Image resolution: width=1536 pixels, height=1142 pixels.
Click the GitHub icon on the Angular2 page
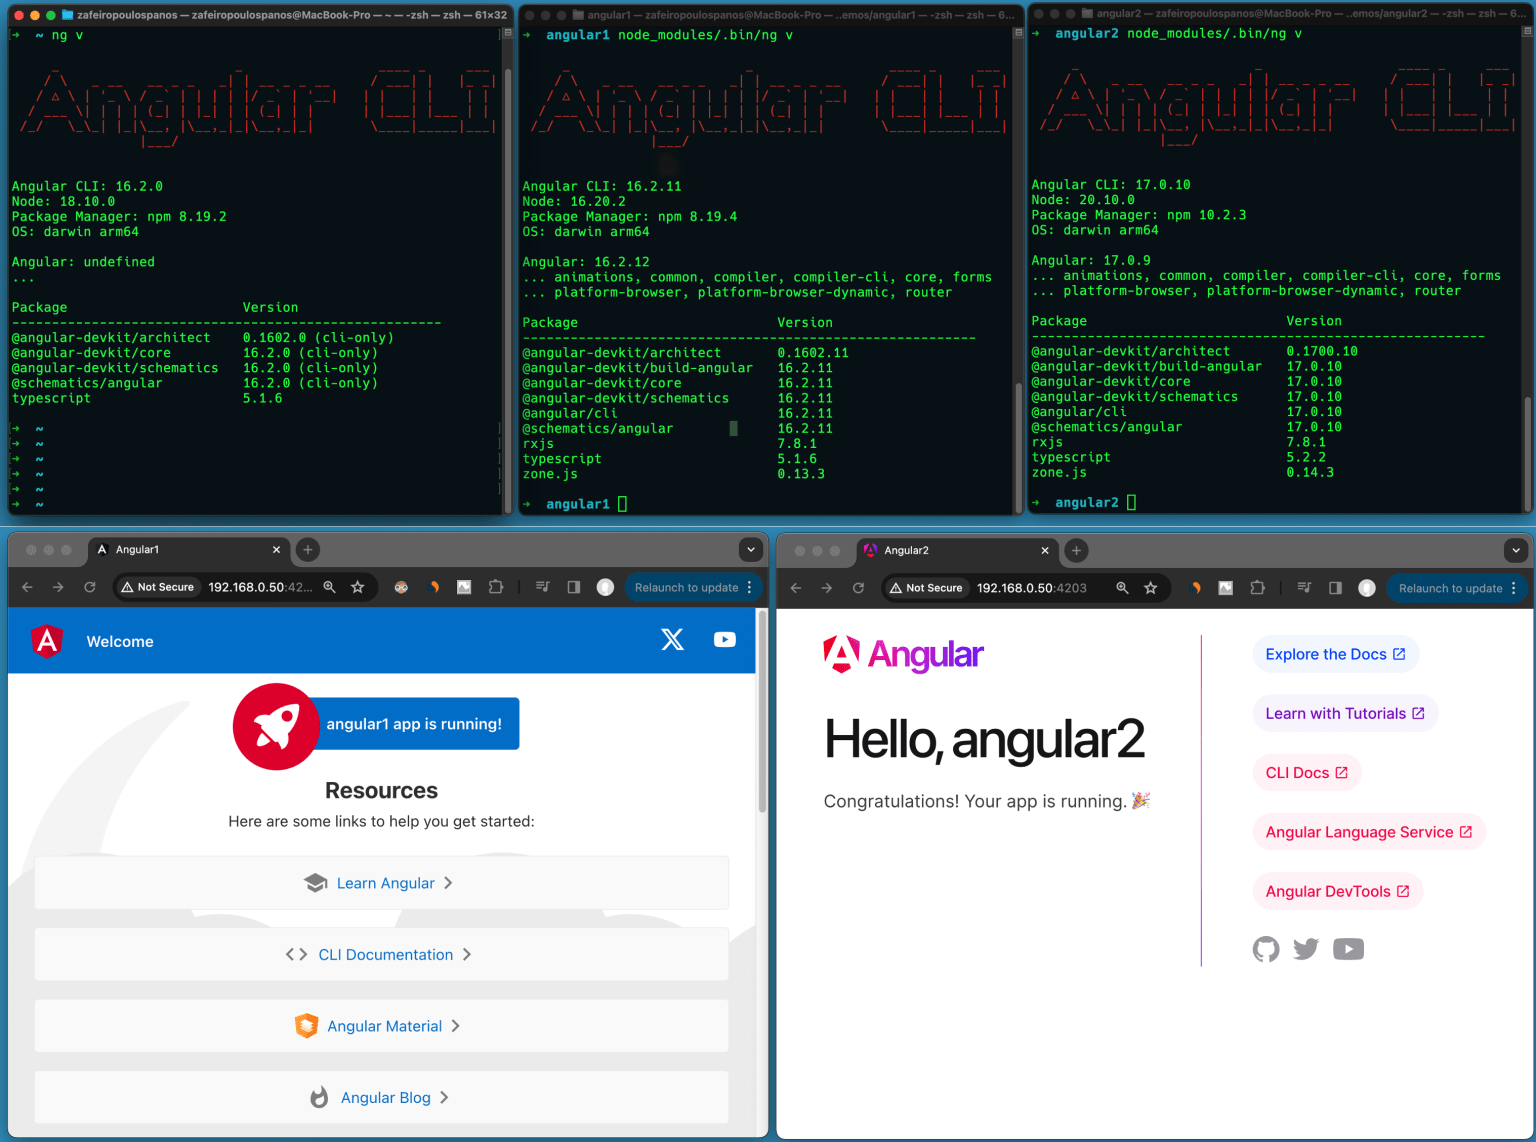(x=1266, y=948)
